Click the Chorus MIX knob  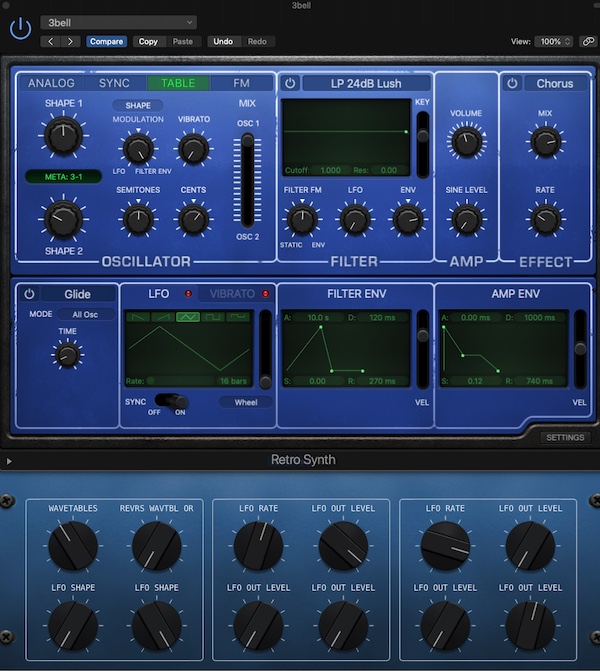click(545, 142)
